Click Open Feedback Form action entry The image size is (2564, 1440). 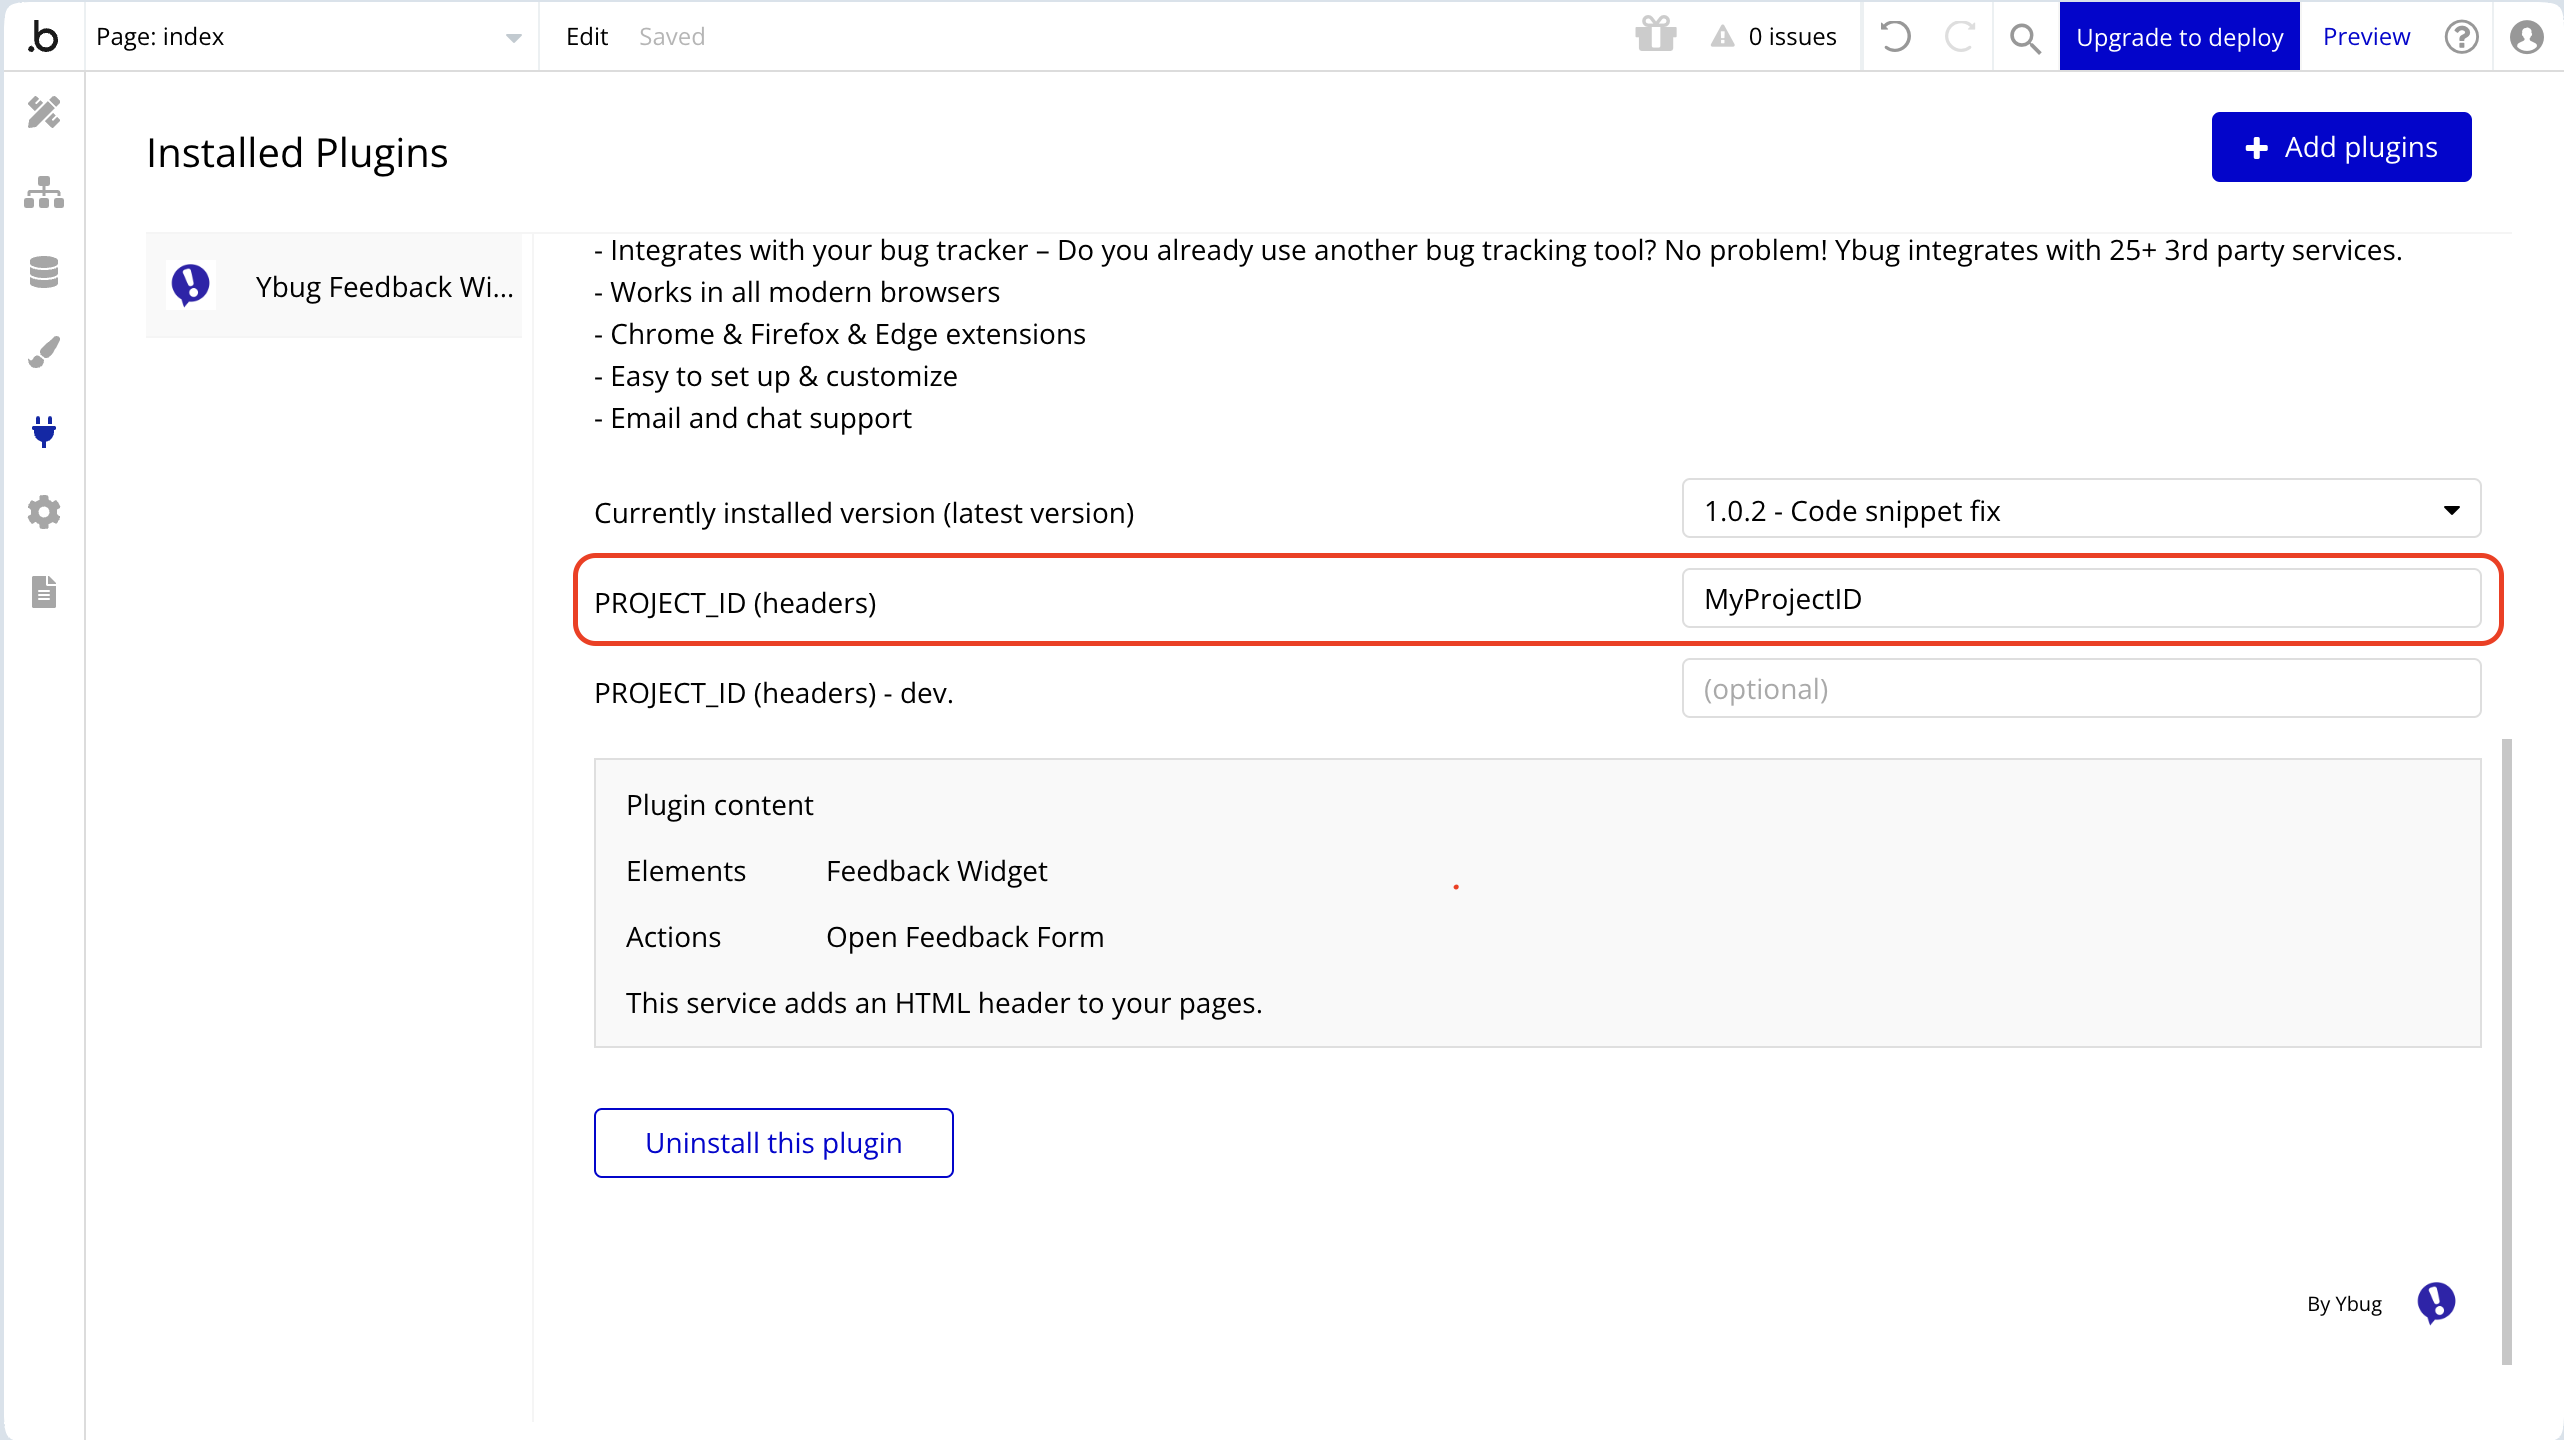tap(964, 937)
